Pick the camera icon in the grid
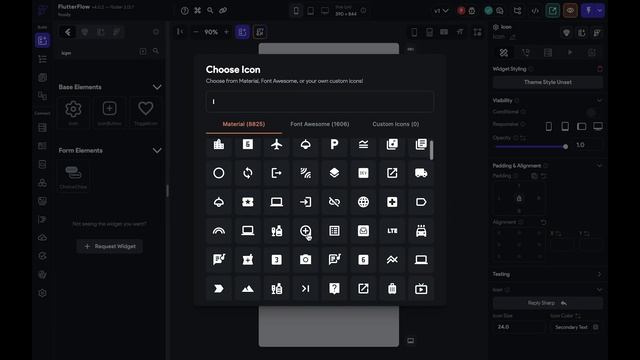Image resolution: width=640 pixels, height=360 pixels. 305,260
